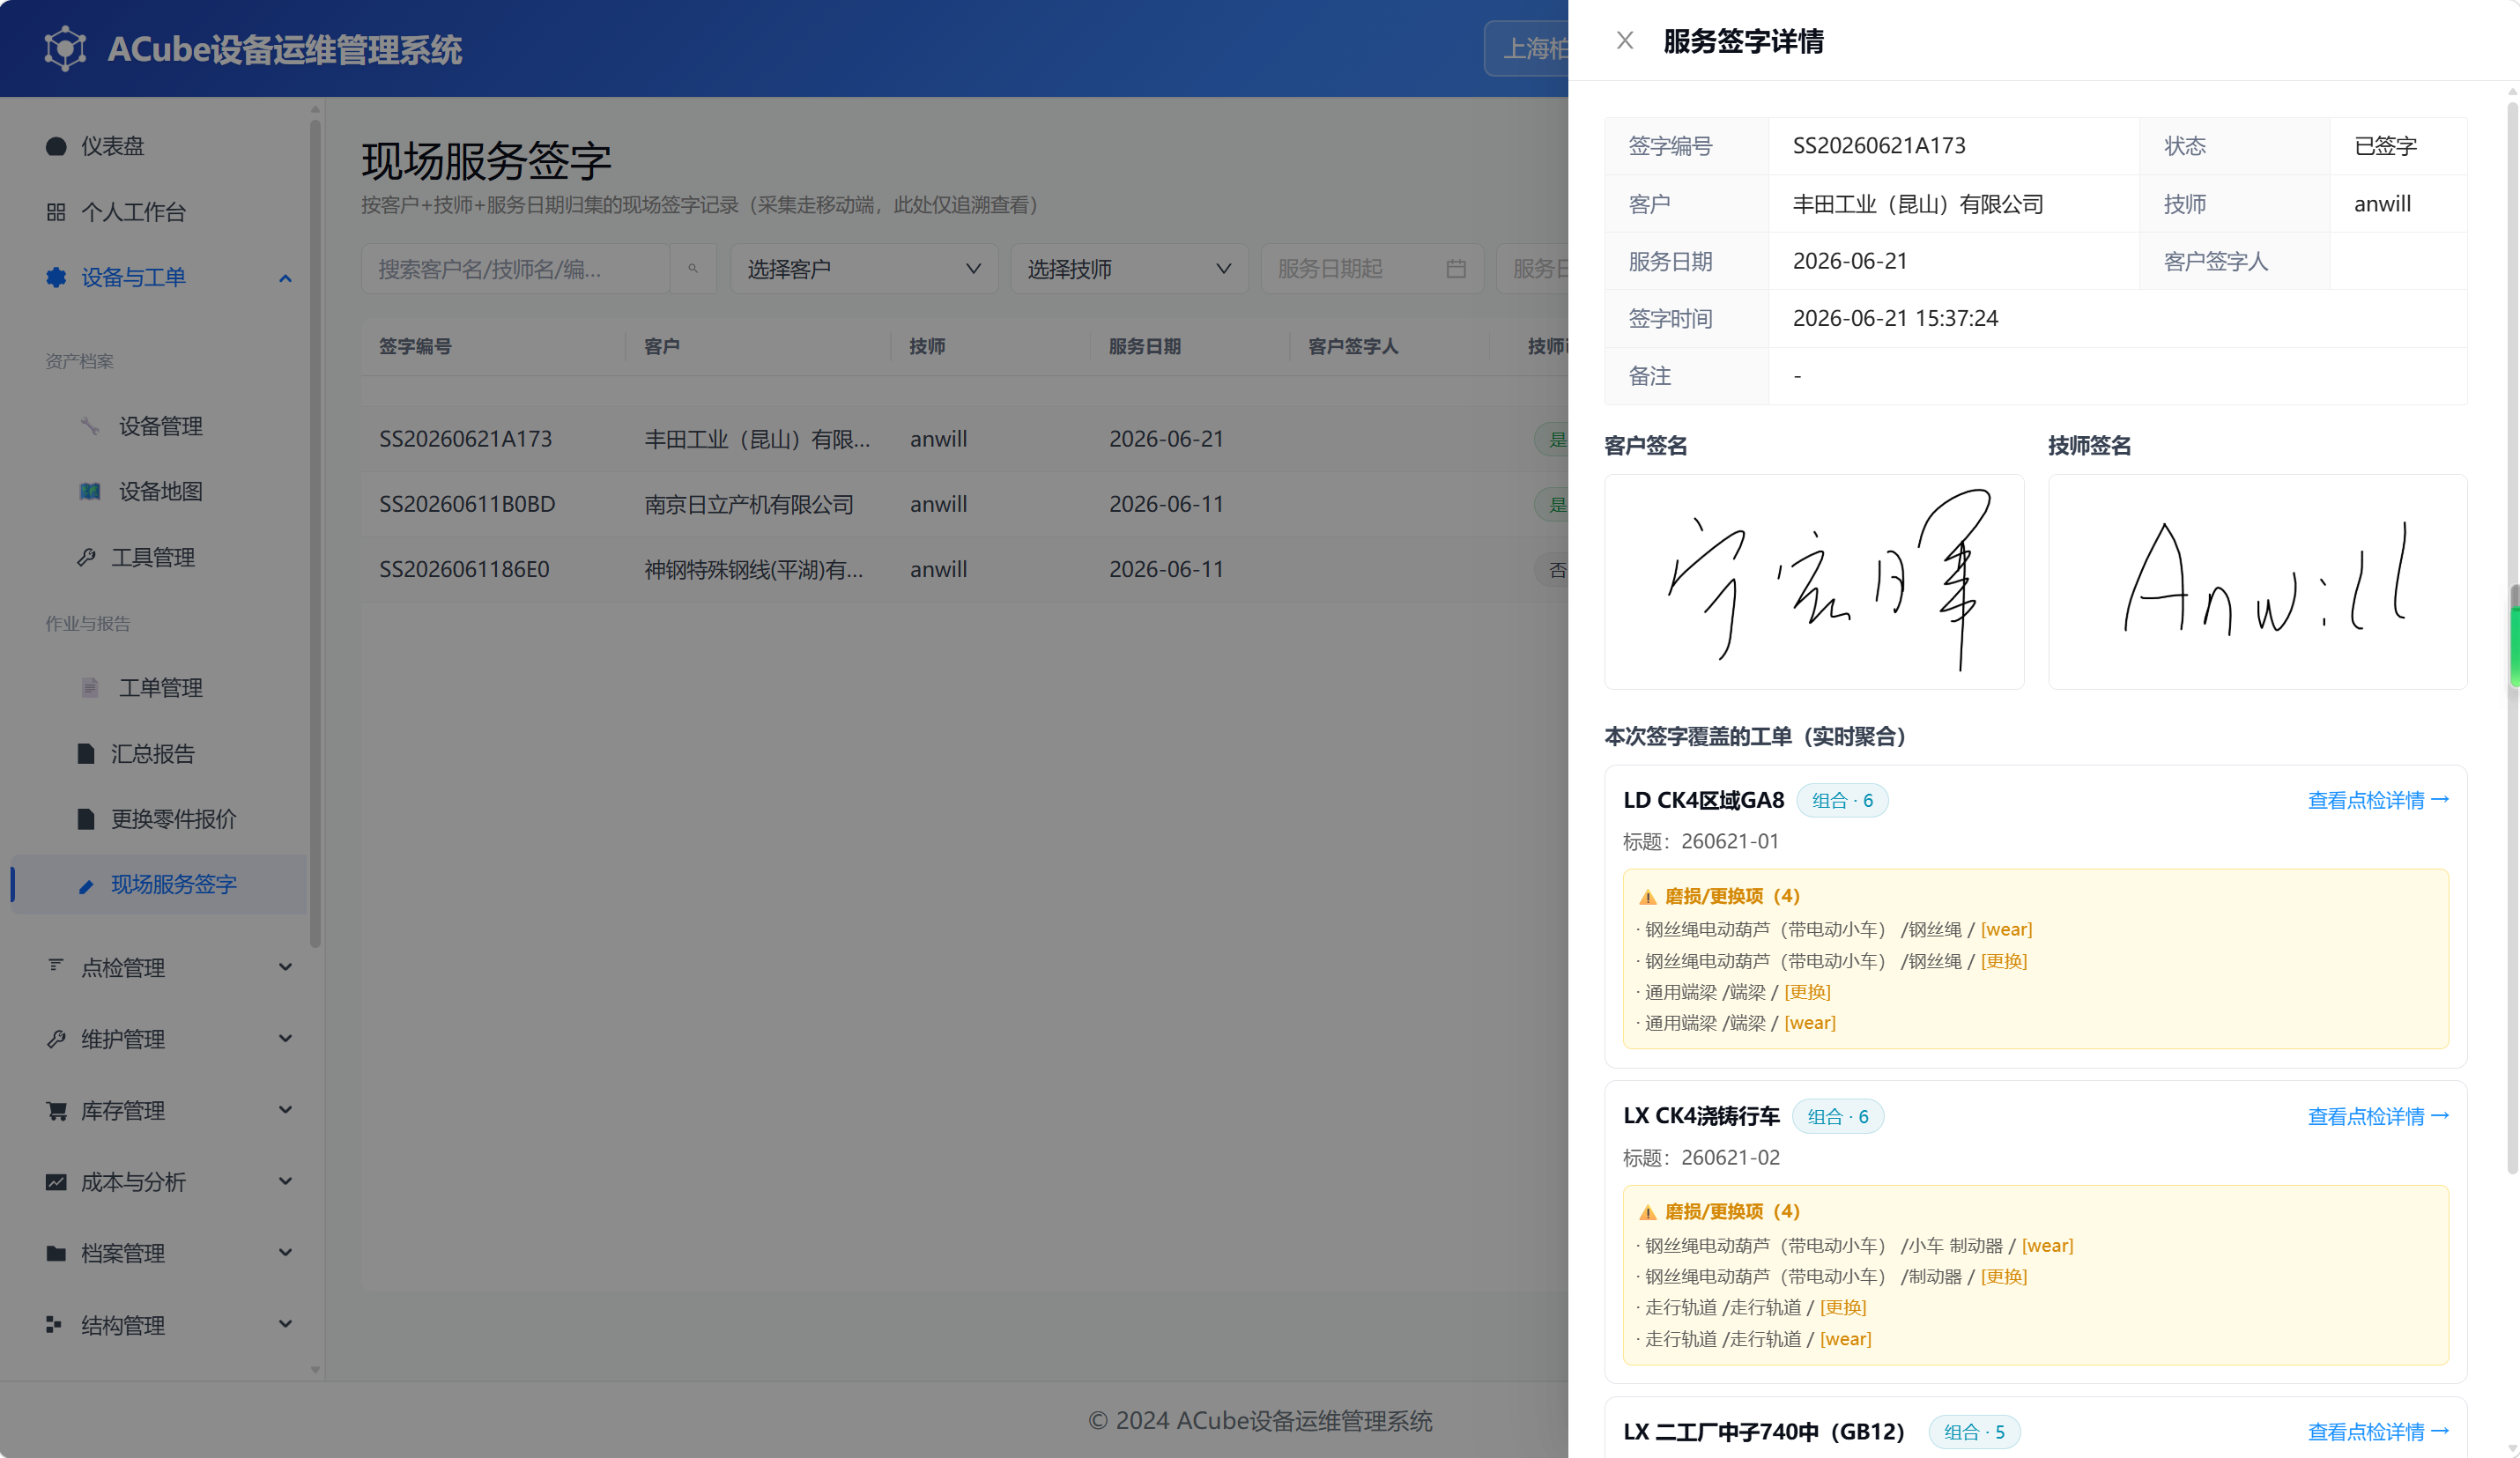Screen dimensions: 2520x1458
Task: Click the 设备地图 map icon
Action: pos(90,491)
